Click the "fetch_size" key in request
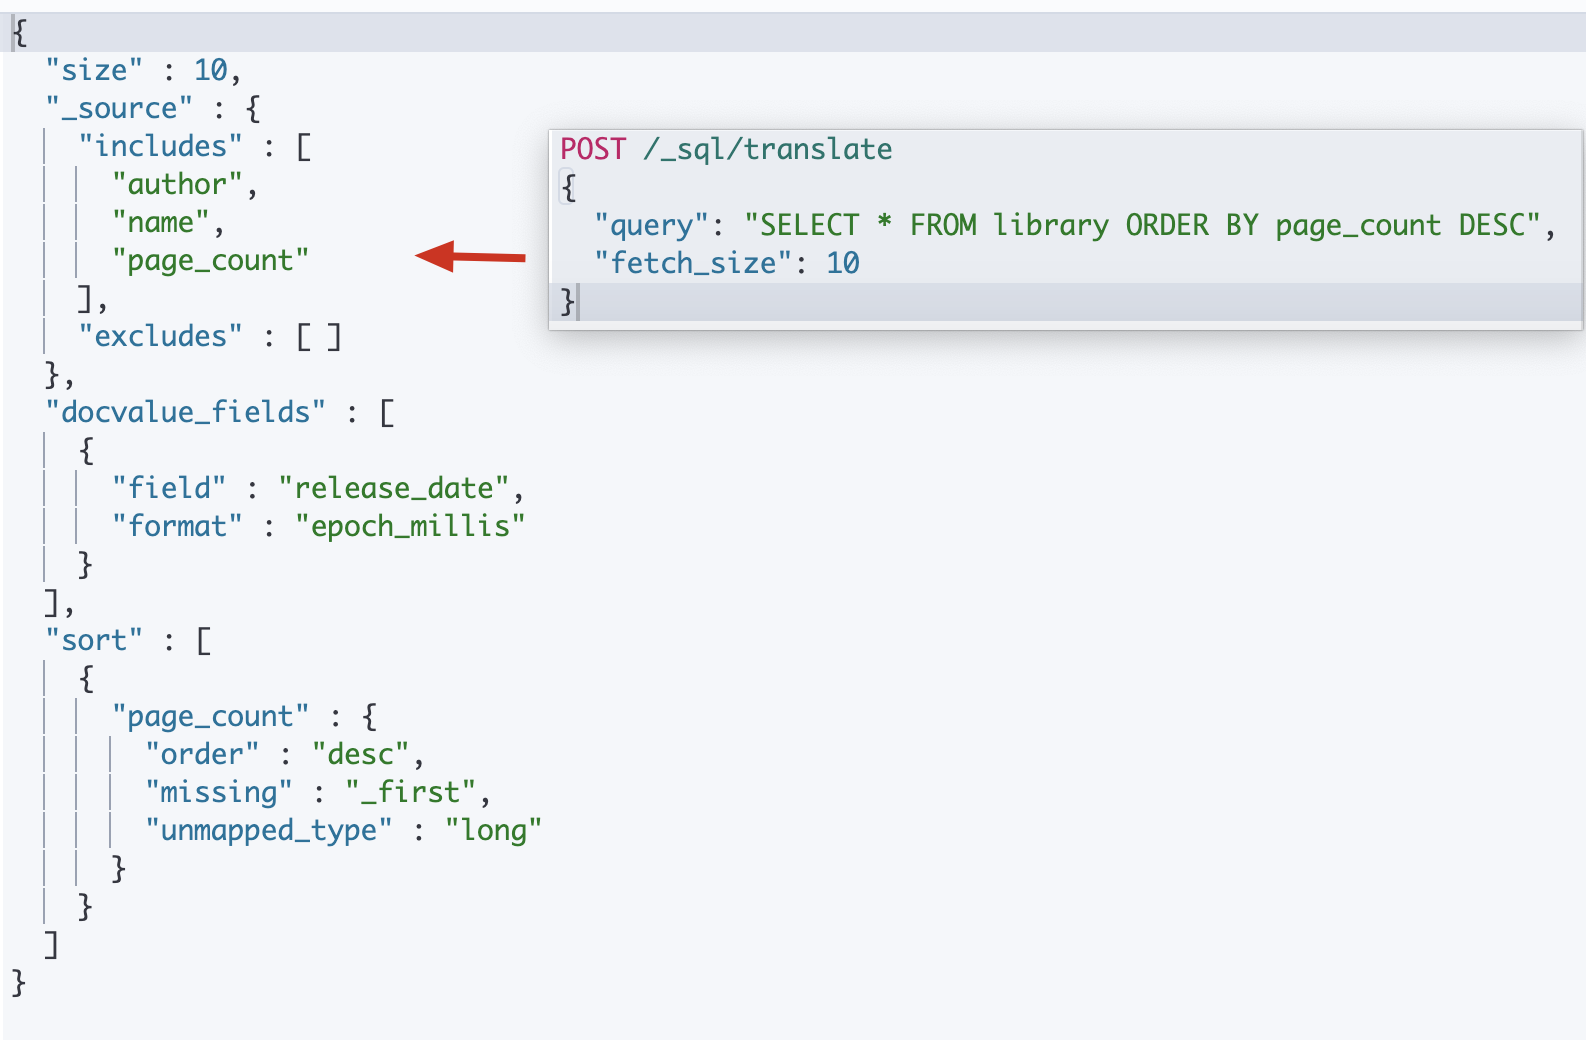Screen dimensions: 1586x1040 click(x=693, y=263)
